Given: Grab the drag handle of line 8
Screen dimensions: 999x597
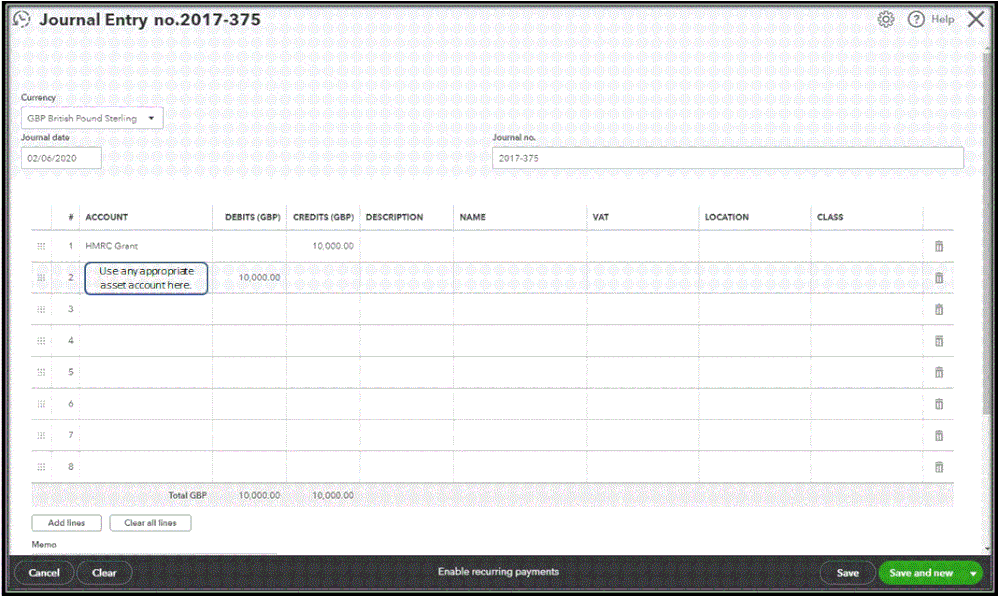Looking at the screenshot, I should [41, 467].
